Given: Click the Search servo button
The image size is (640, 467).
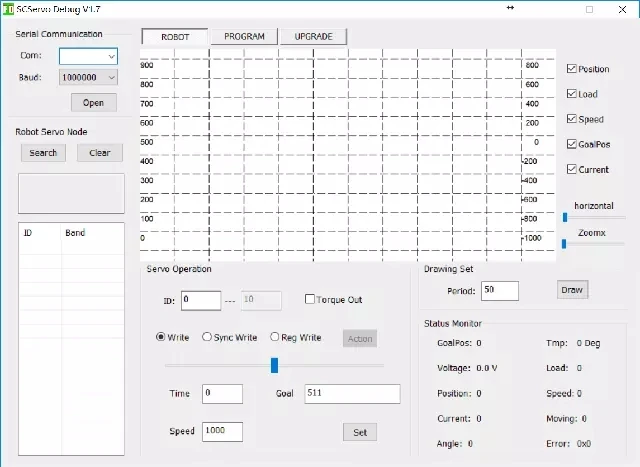Looking at the screenshot, I should click(43, 153).
